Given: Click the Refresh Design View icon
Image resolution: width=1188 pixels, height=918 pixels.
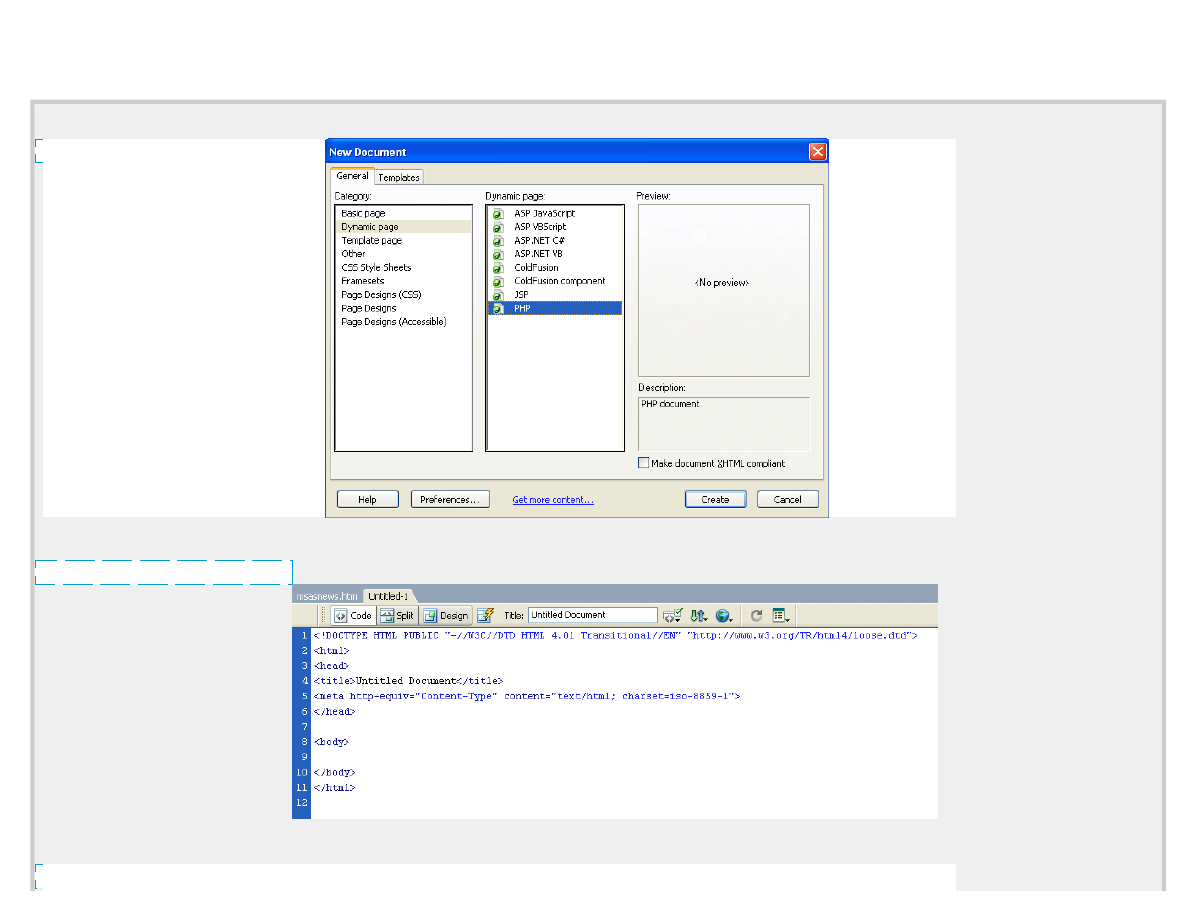Looking at the screenshot, I should click(x=757, y=616).
